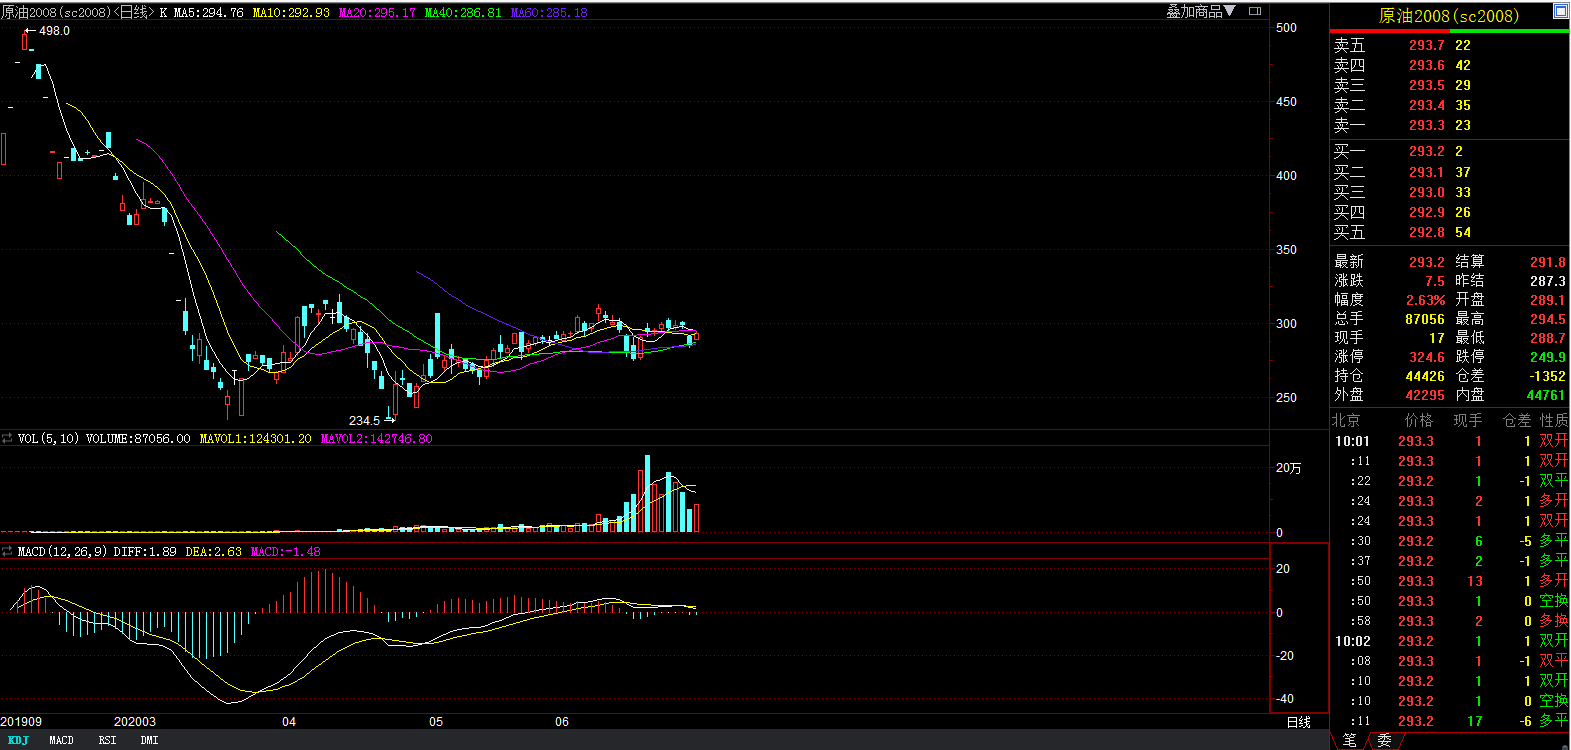
Task: Switch to the KDJ indicator tab
Action: [18, 740]
